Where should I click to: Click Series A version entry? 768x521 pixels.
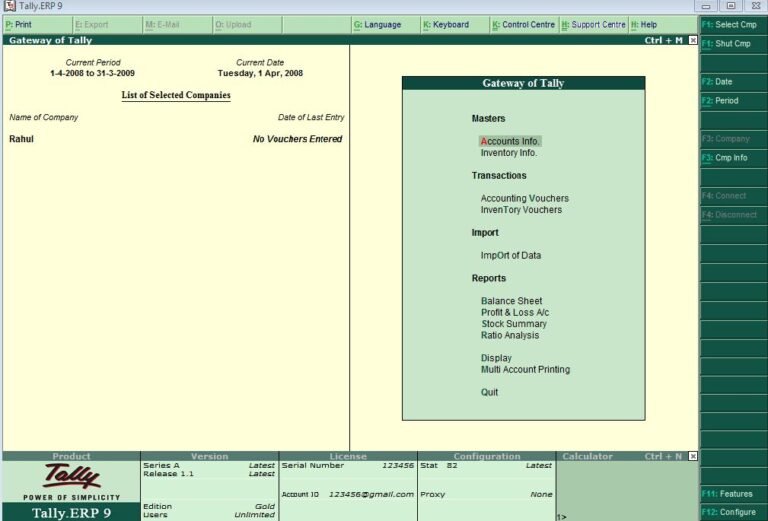[209, 465]
